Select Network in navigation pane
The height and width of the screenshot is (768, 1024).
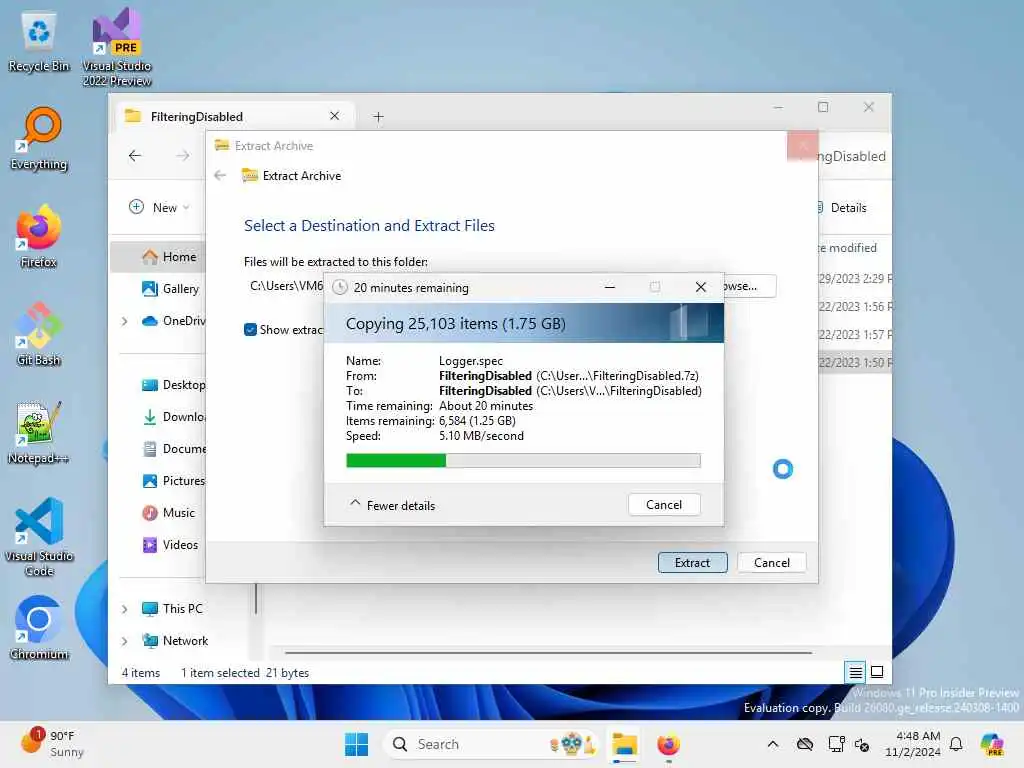[175, 641]
